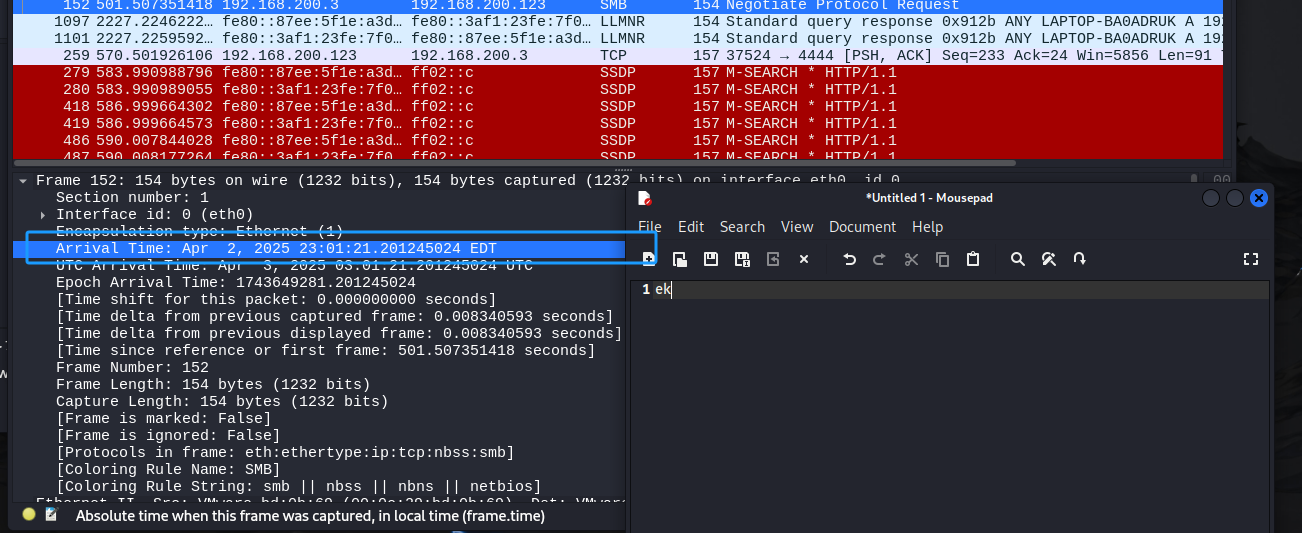The width and height of the screenshot is (1302, 533).
Task: Collapse the Frame 152 tree node
Action: (x=23, y=181)
